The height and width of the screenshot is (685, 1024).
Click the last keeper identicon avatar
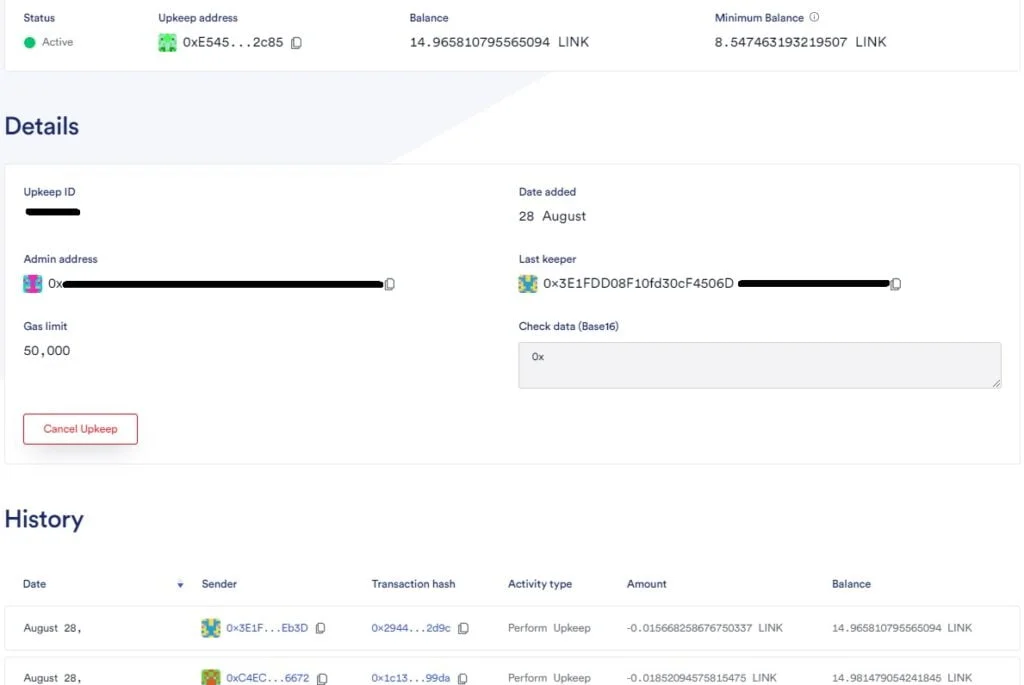(528, 284)
